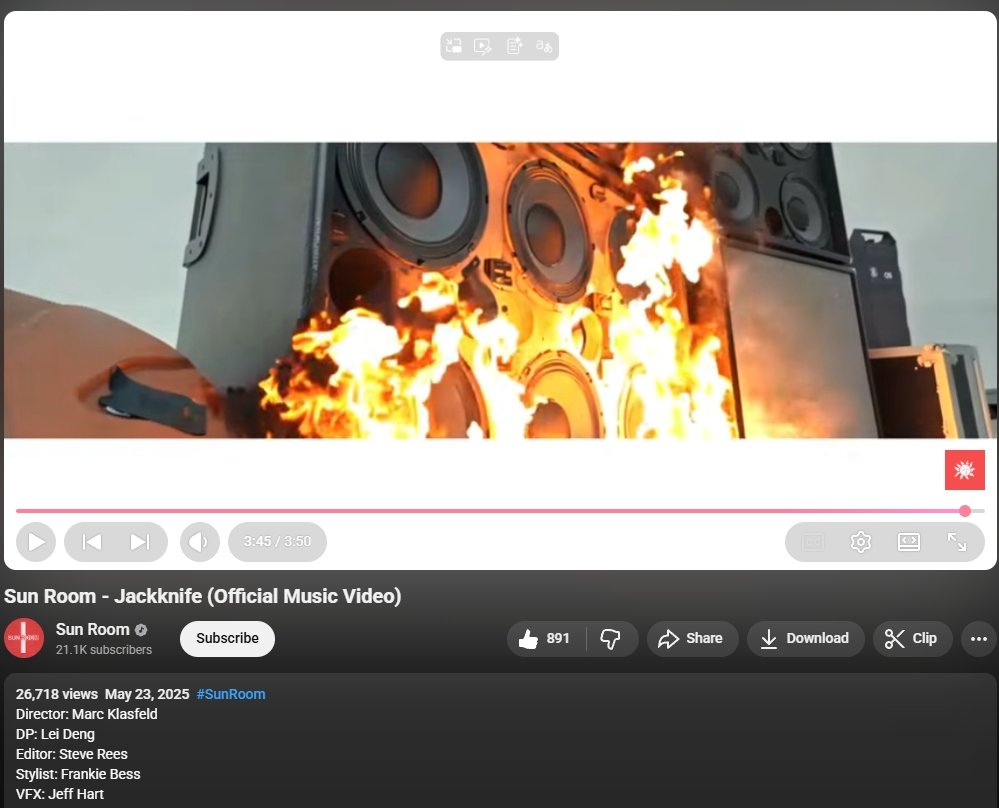
Task: Click the video-with-pen icon in the overlay toolbar
Action: pos(483,46)
